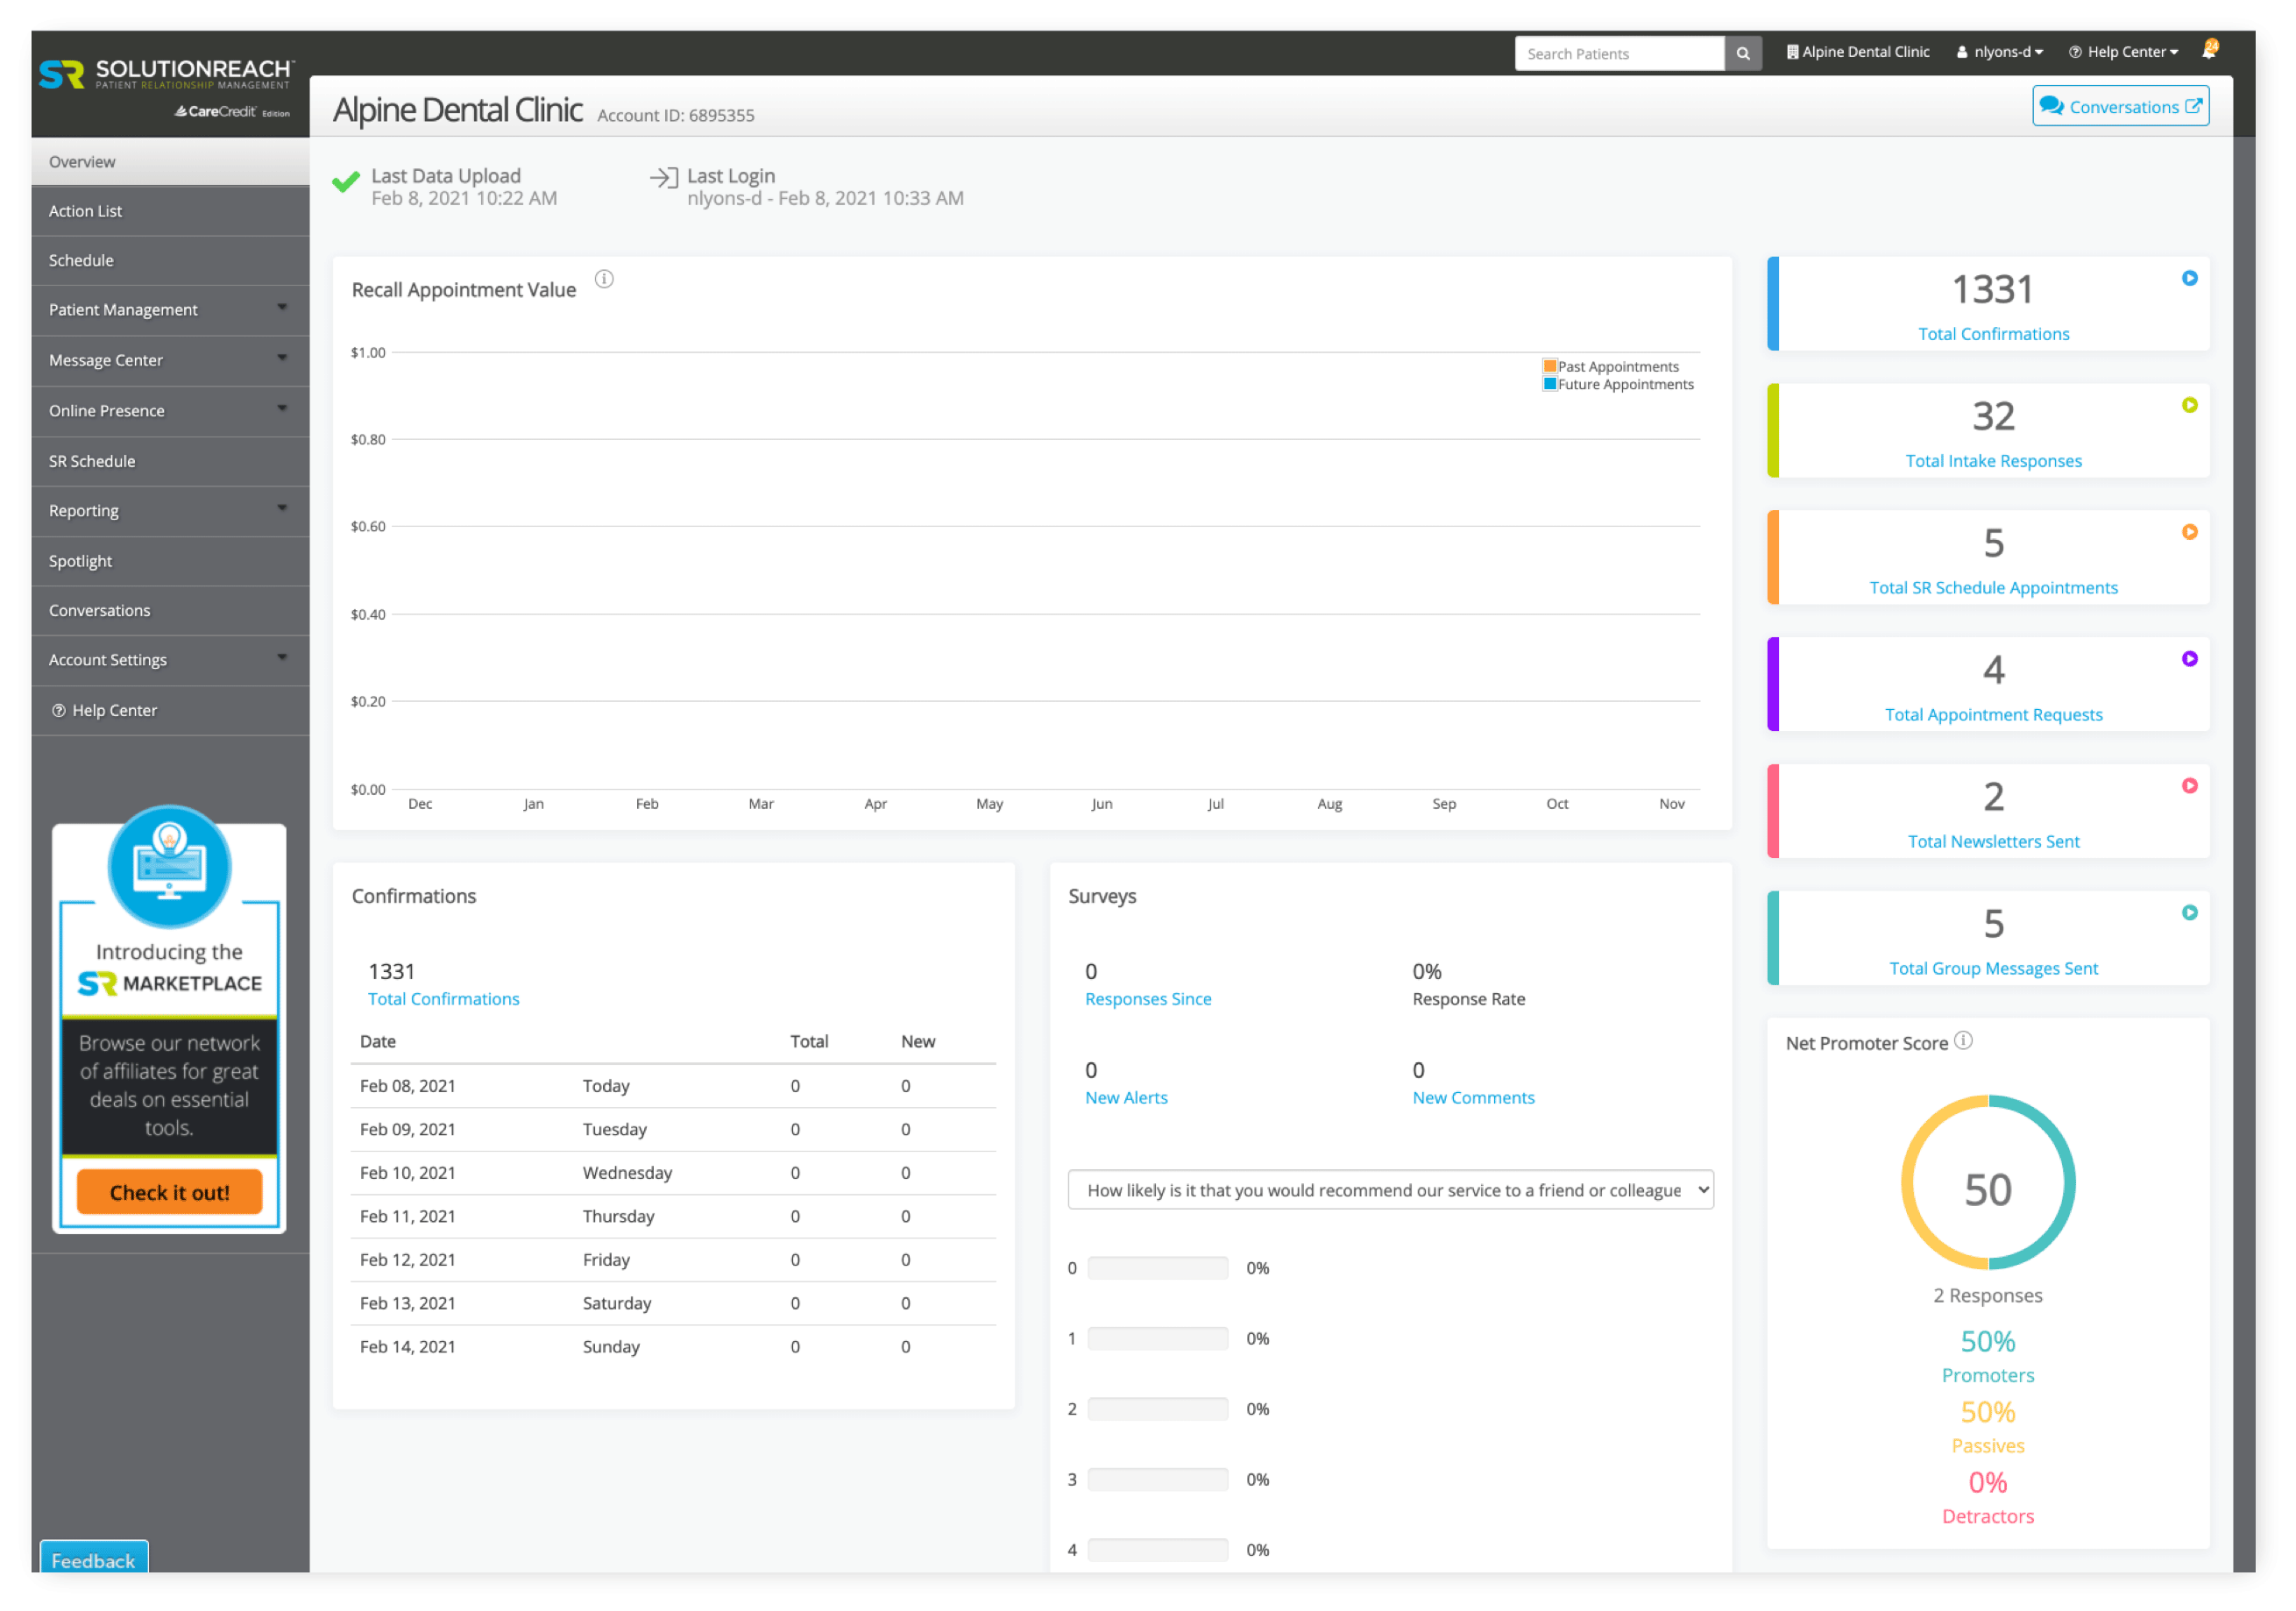Open the nlyons-d user dropdown
The height and width of the screenshot is (1611, 2296).
click(1999, 52)
